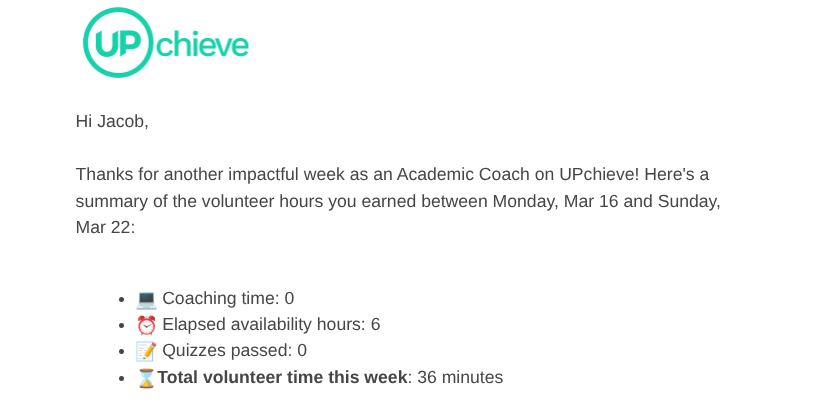The height and width of the screenshot is (420, 837).
Task: Click the alarm clock emoji icon
Action: (x=146, y=325)
